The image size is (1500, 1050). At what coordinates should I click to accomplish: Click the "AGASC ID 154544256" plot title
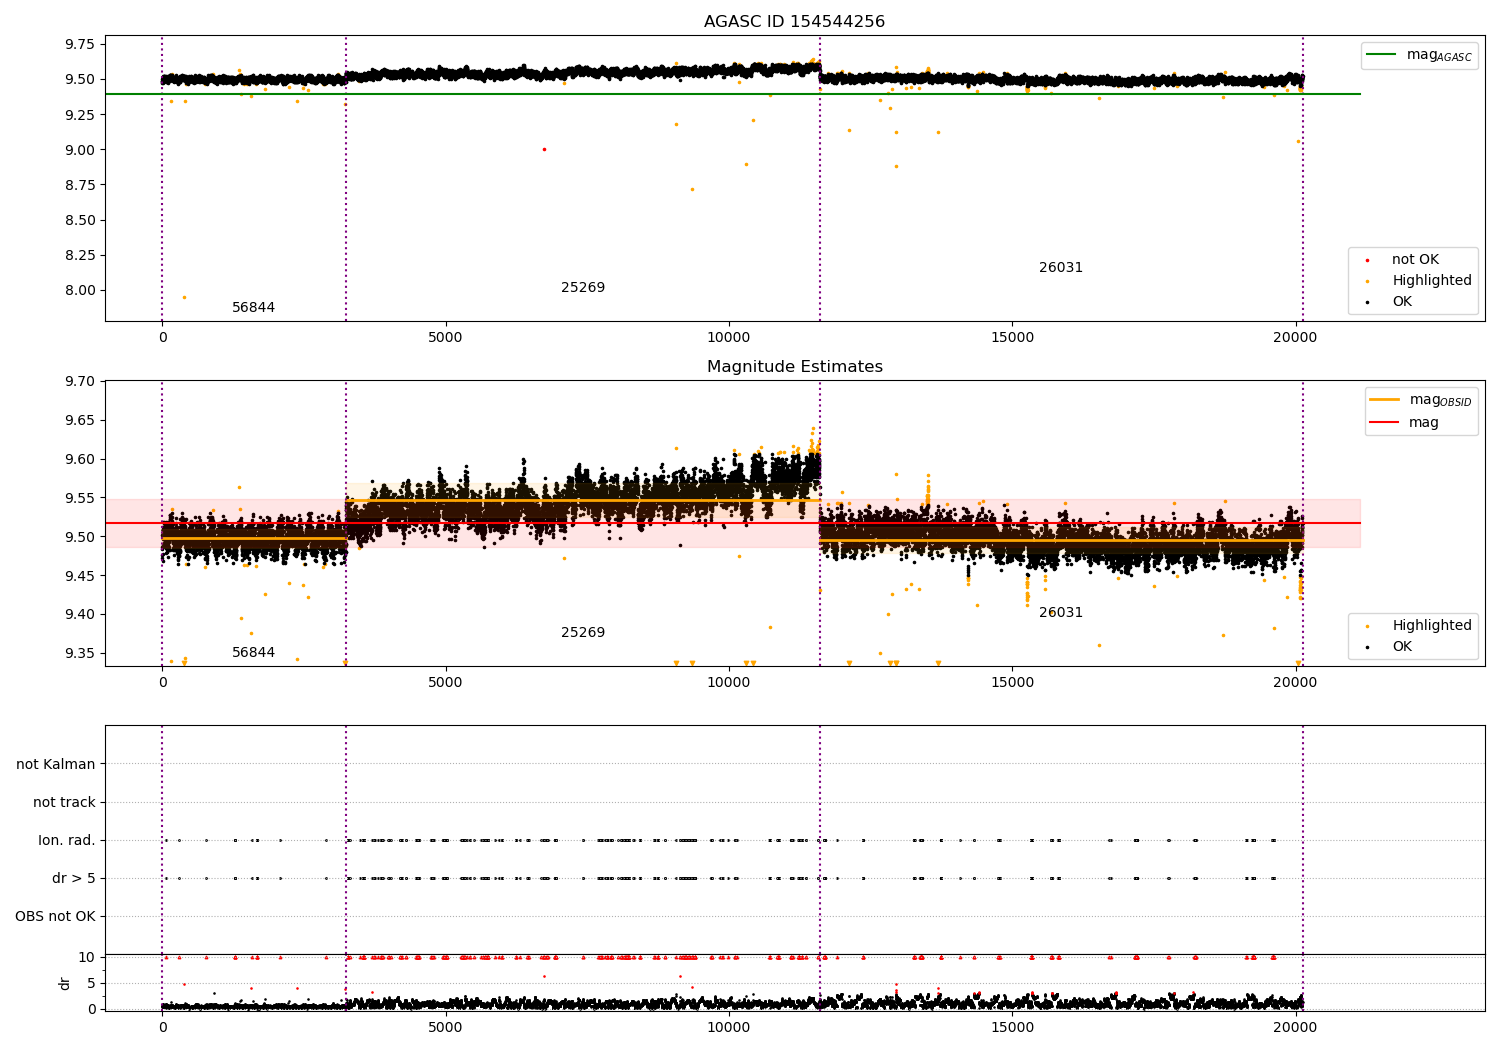point(794,22)
